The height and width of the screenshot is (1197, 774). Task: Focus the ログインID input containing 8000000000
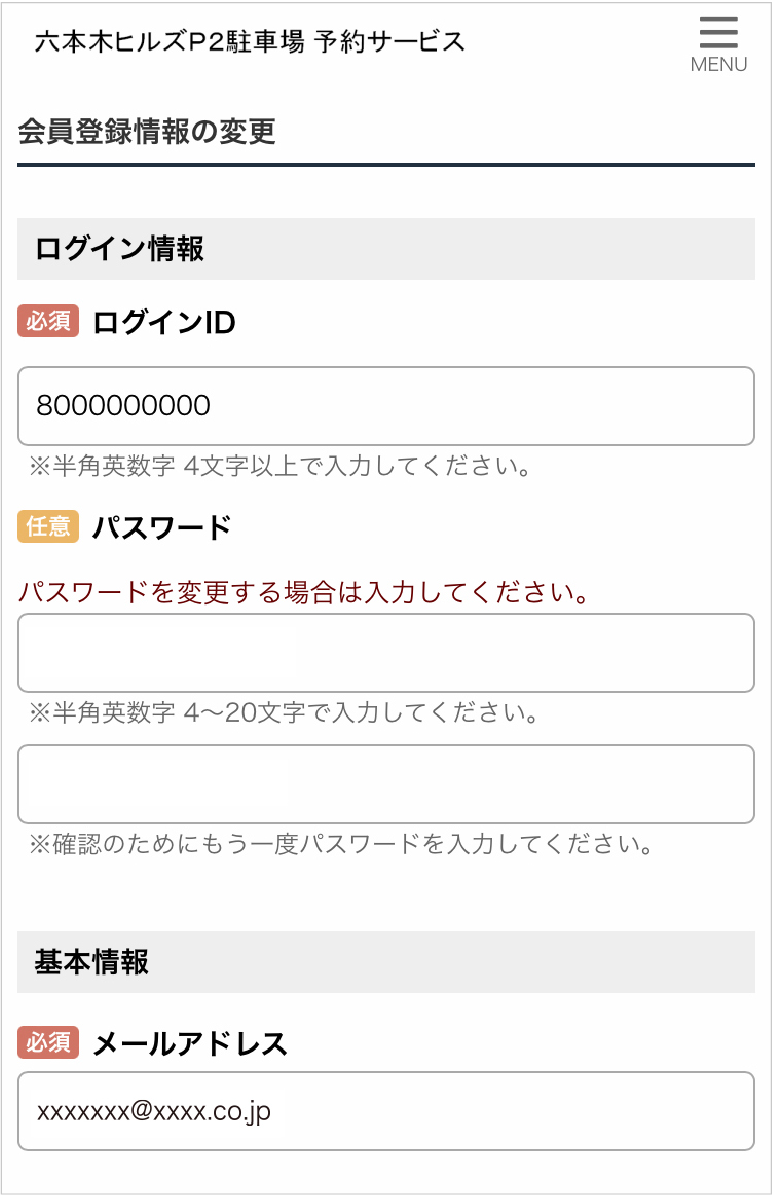point(386,406)
